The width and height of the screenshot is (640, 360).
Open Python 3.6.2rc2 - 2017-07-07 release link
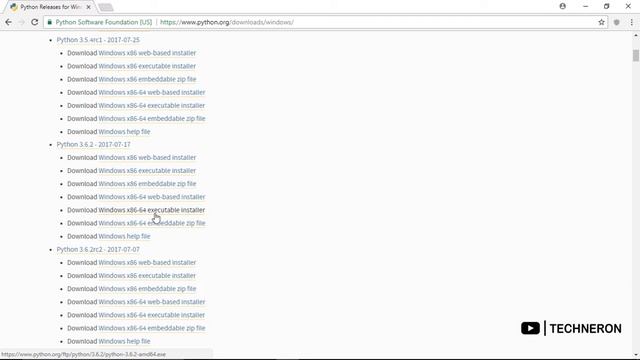pos(98,249)
